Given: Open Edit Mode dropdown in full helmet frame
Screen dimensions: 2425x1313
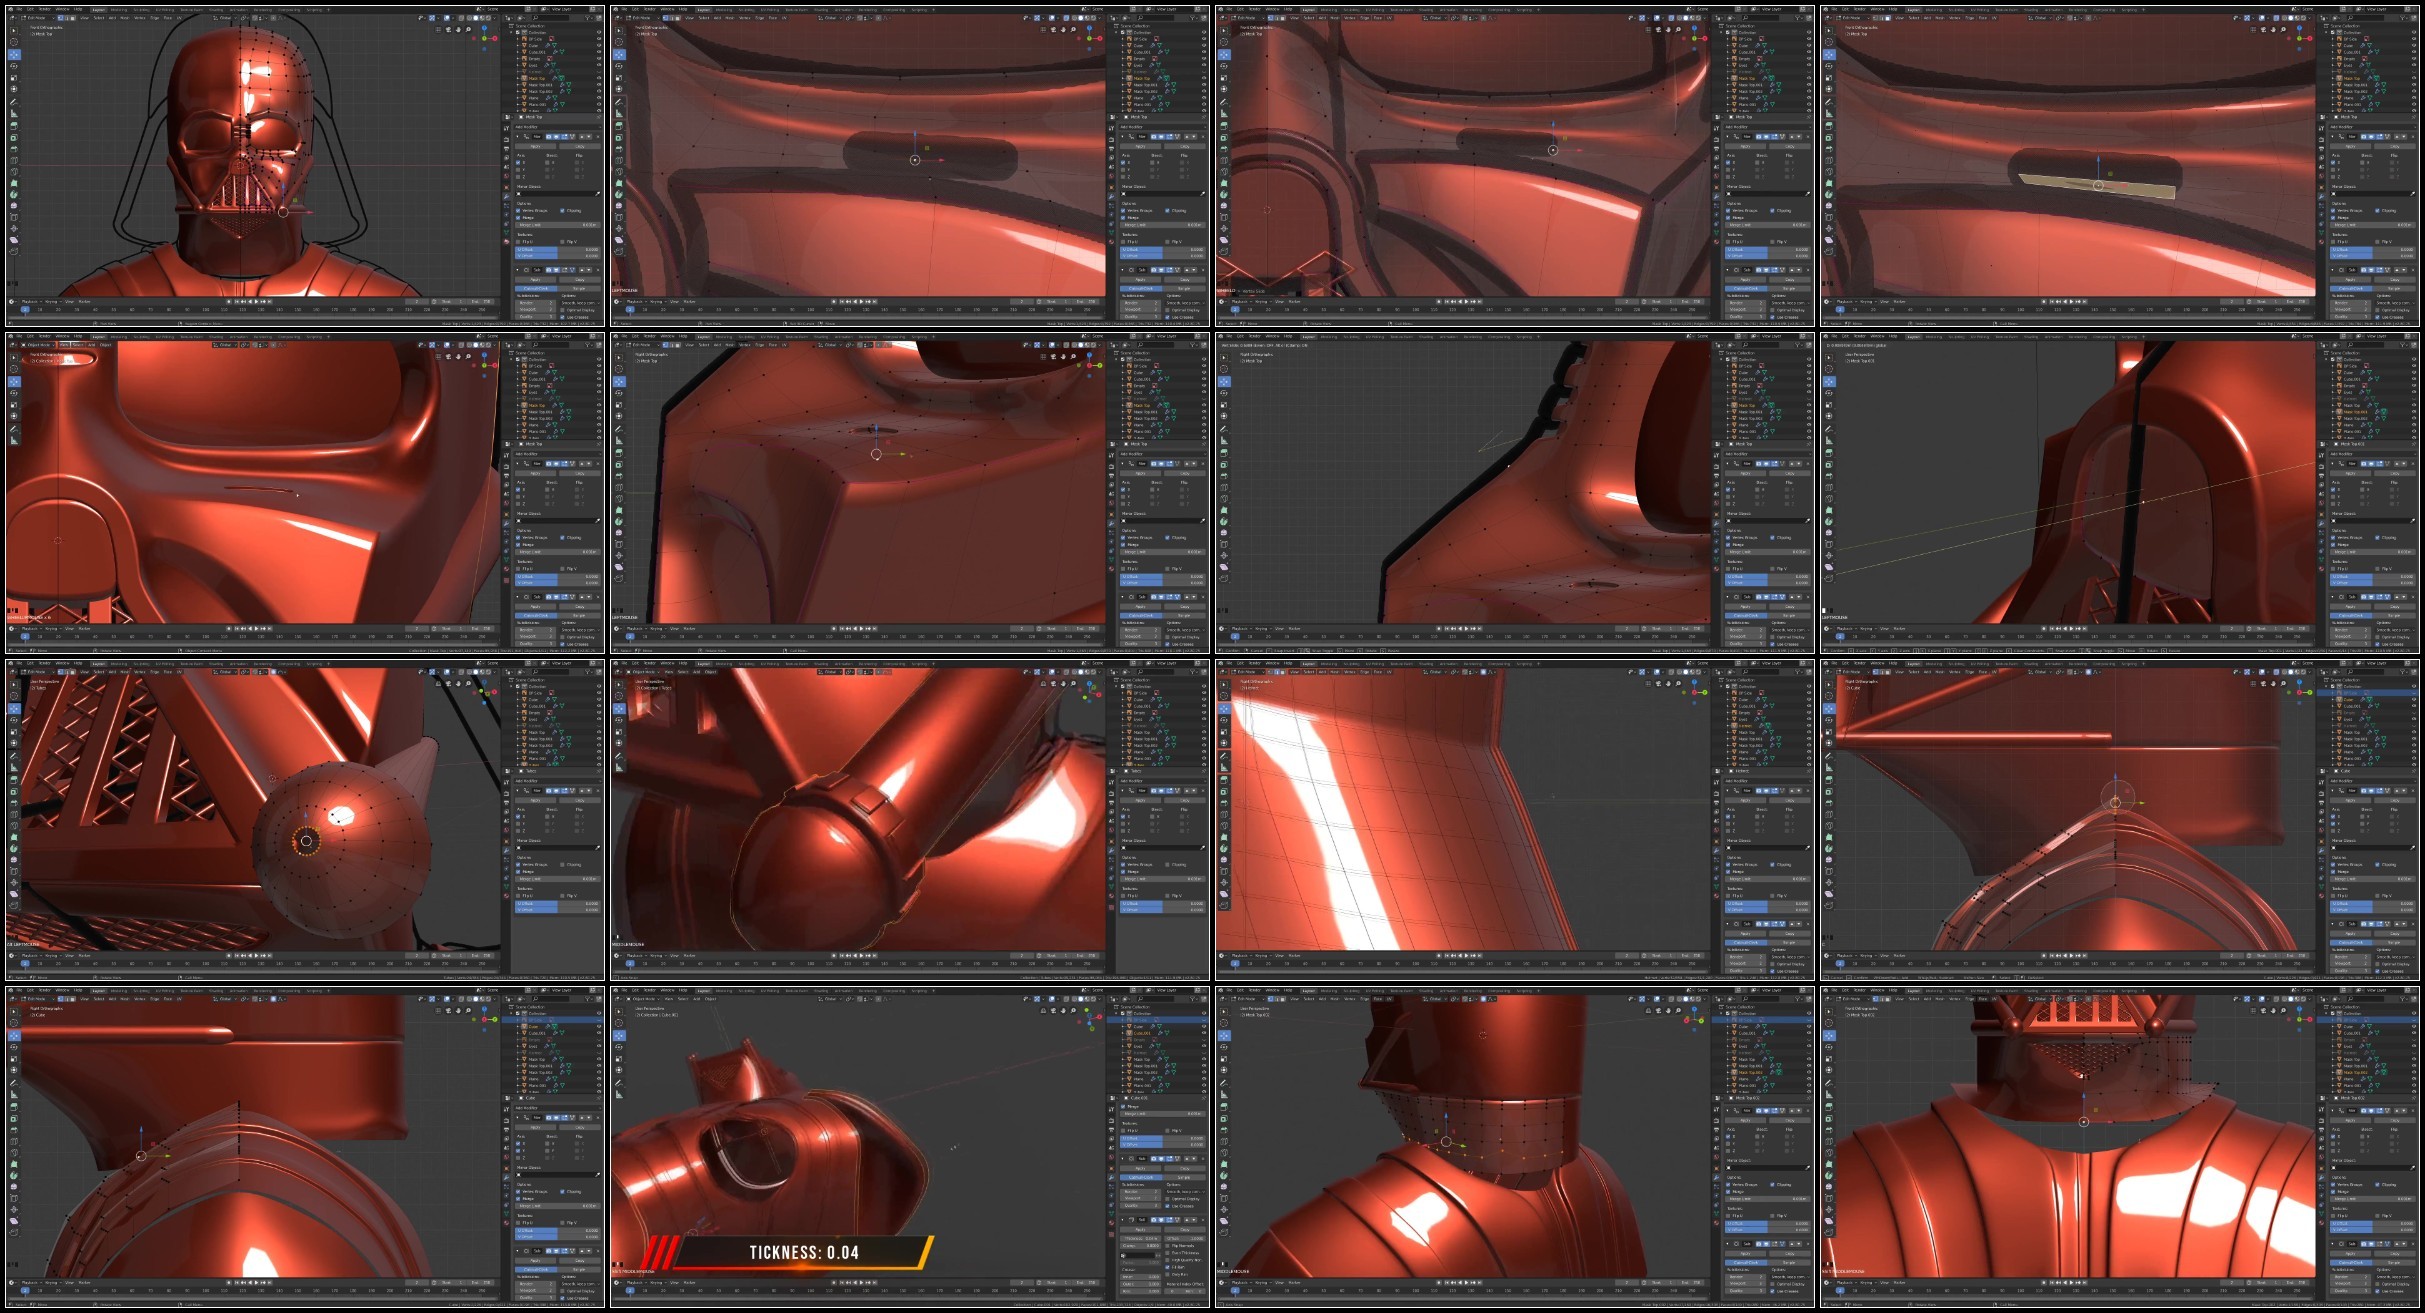Looking at the screenshot, I should tap(38, 18).
